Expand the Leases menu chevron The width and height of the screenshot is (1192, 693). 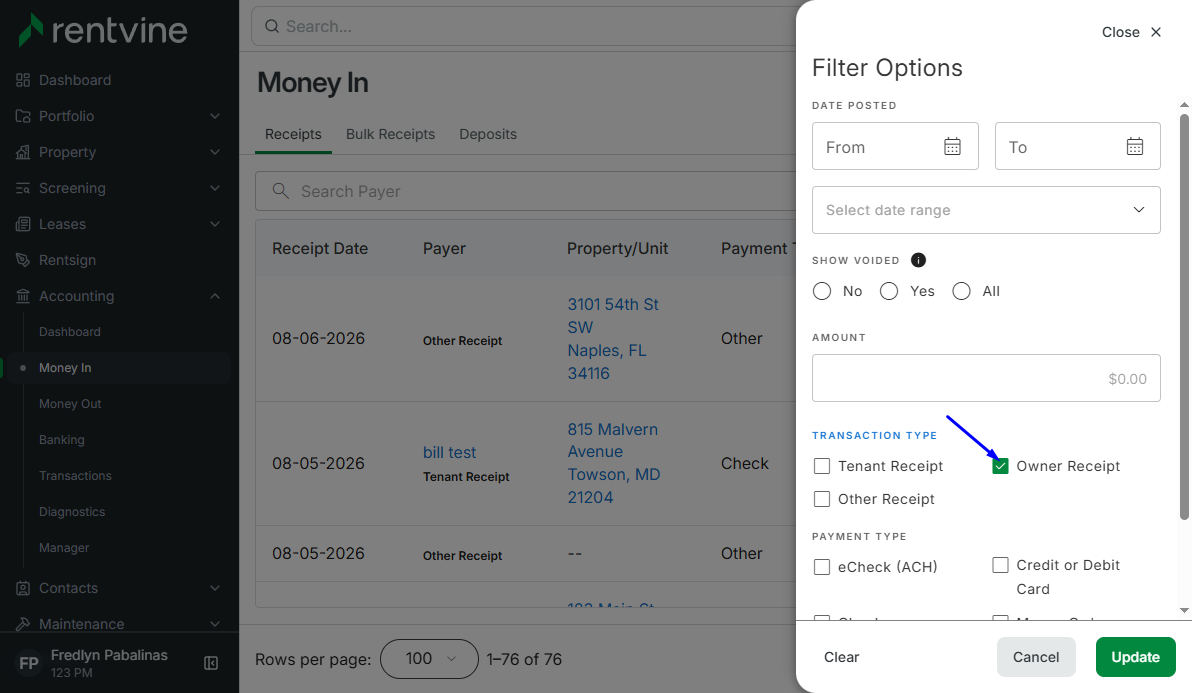pos(215,224)
